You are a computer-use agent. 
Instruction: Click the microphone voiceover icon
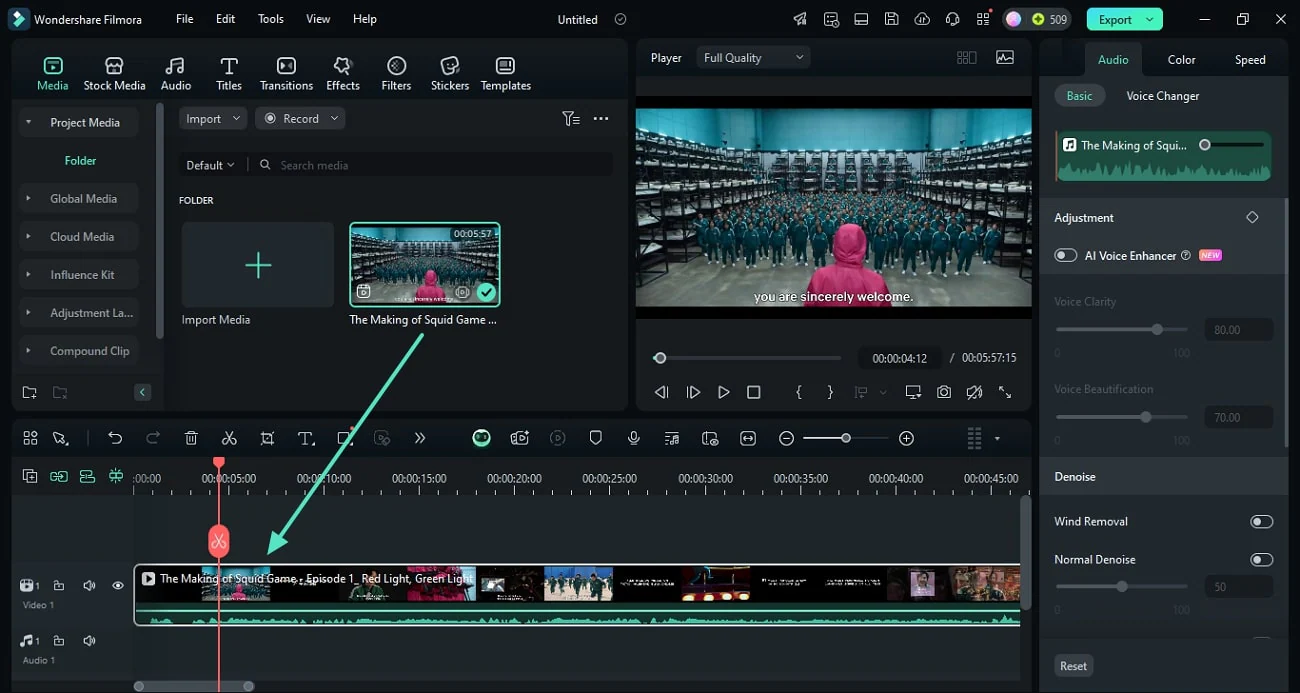[x=634, y=438]
